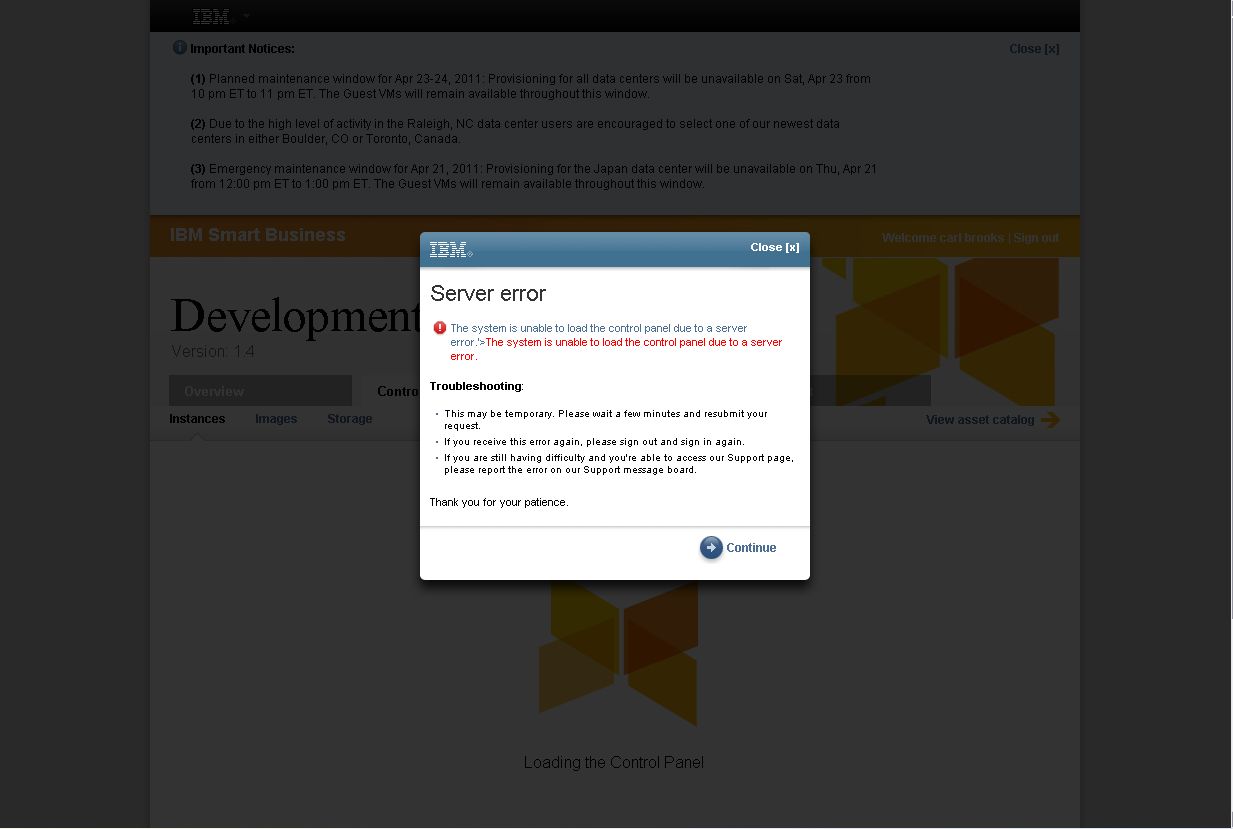Viewport: 1233px width, 829px height.
Task: Open the dropdown arrow beside the top IBM logo
Action: pyautogui.click(x=246, y=16)
